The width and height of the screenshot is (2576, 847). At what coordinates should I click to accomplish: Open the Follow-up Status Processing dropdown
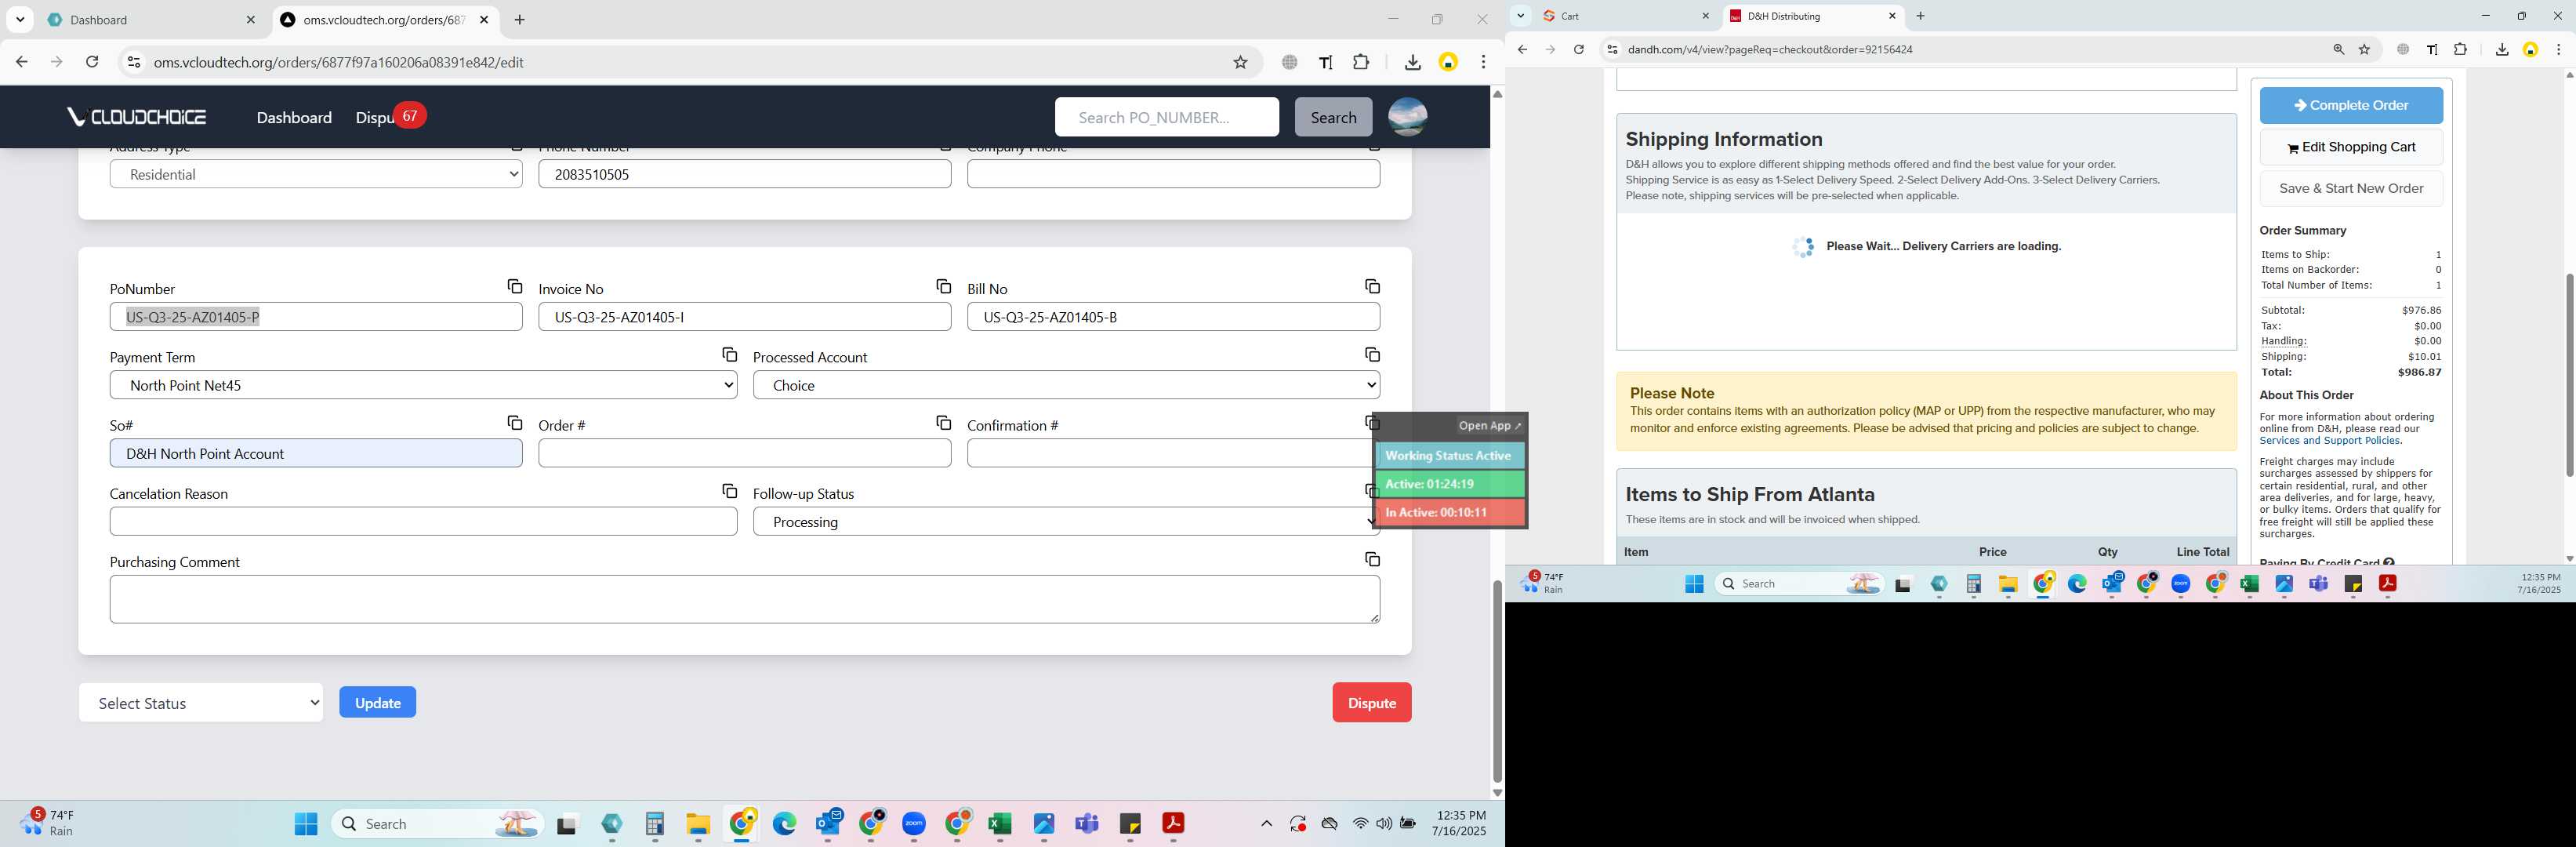pyautogui.click(x=1066, y=522)
